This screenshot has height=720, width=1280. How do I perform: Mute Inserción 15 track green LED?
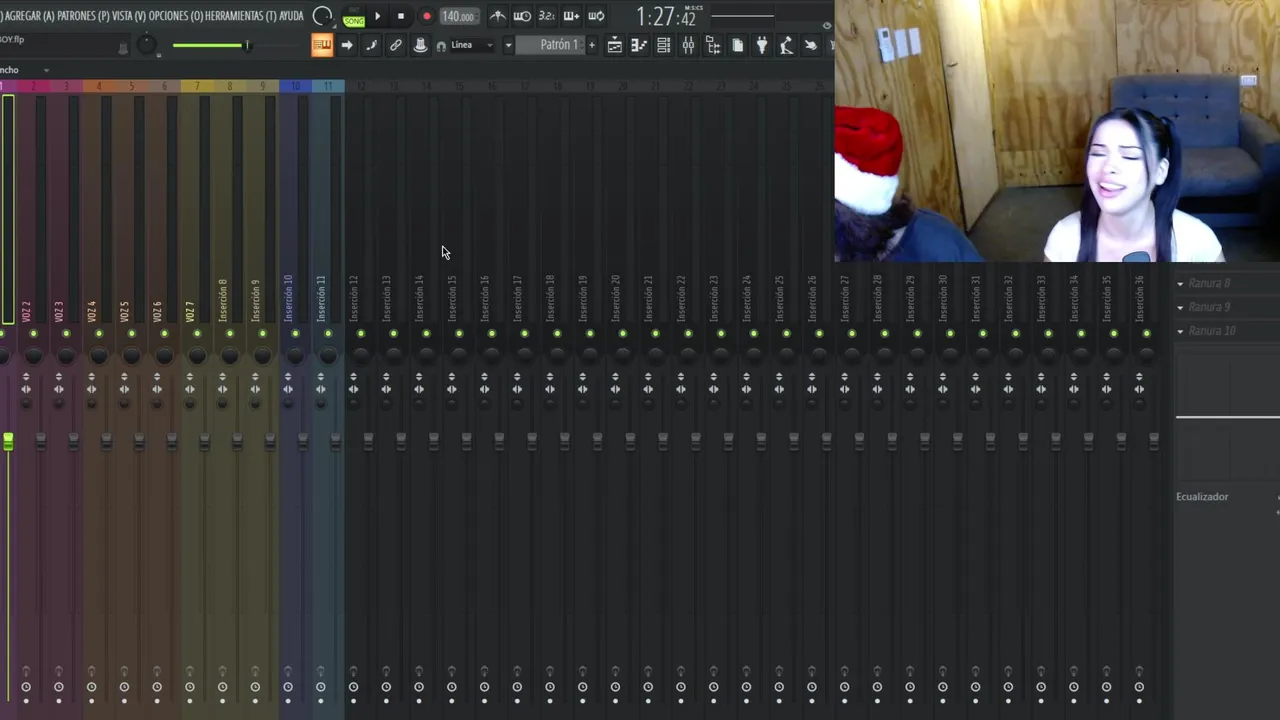(459, 334)
